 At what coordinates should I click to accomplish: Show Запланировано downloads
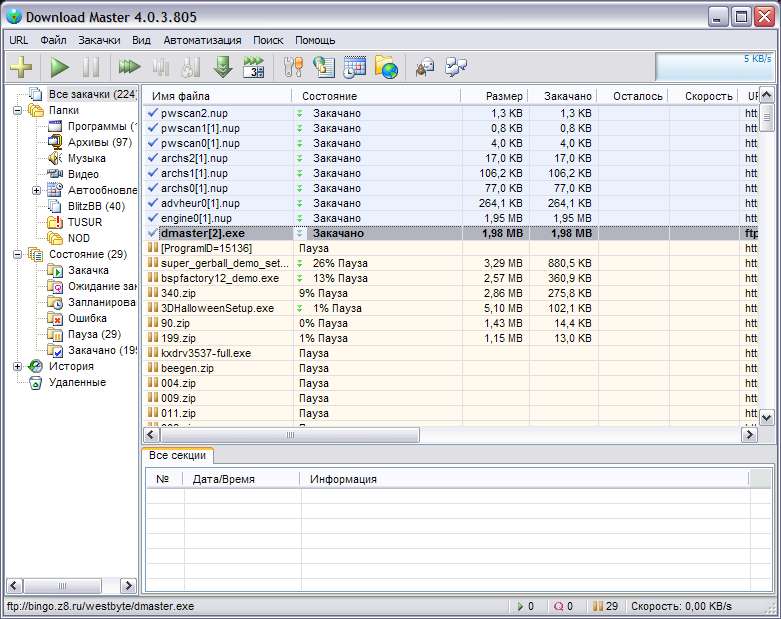tap(102, 302)
